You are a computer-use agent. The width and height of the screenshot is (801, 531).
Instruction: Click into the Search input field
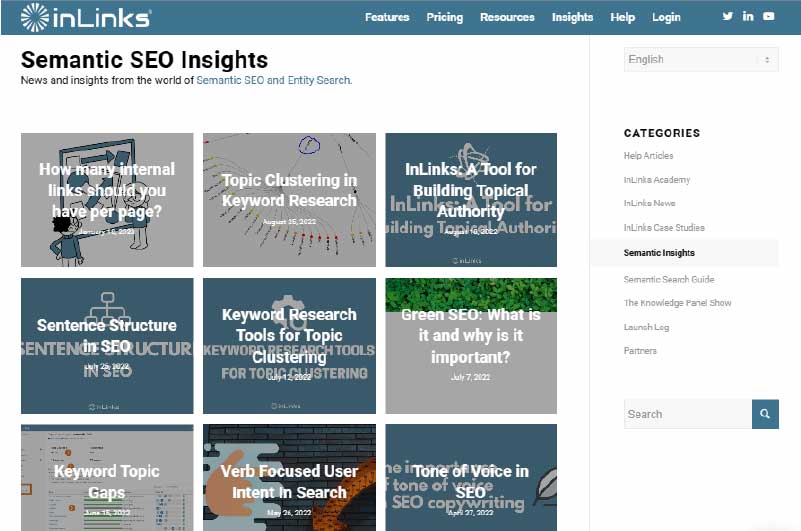(688, 414)
